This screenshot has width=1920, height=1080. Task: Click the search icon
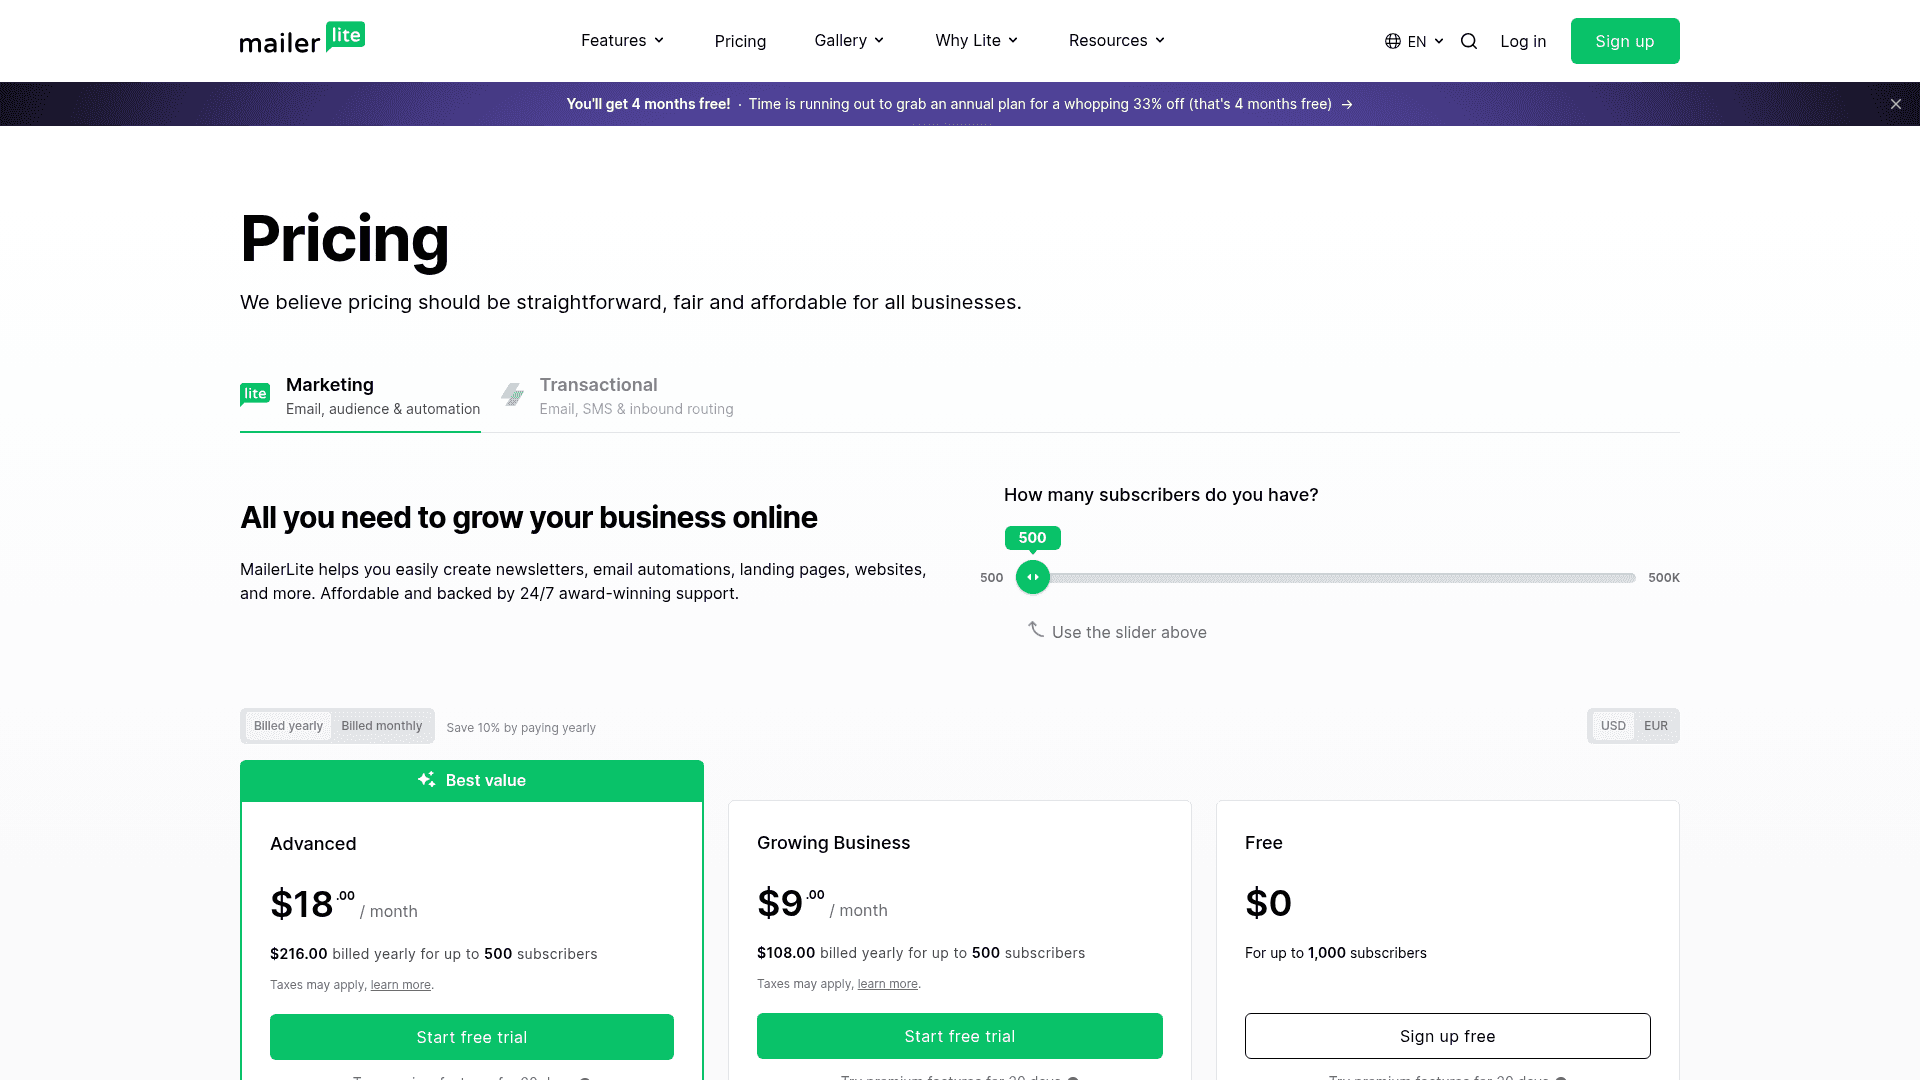[x=1468, y=41]
